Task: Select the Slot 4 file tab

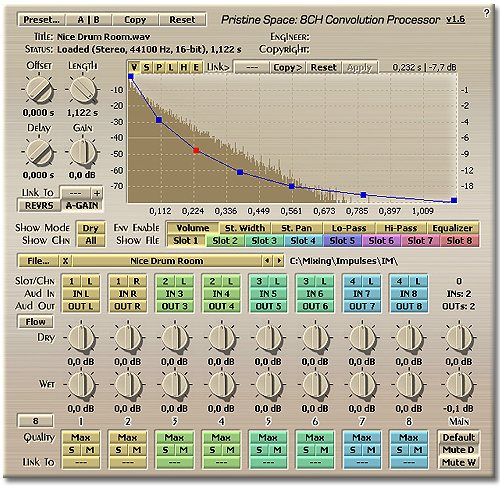Action: (x=303, y=241)
